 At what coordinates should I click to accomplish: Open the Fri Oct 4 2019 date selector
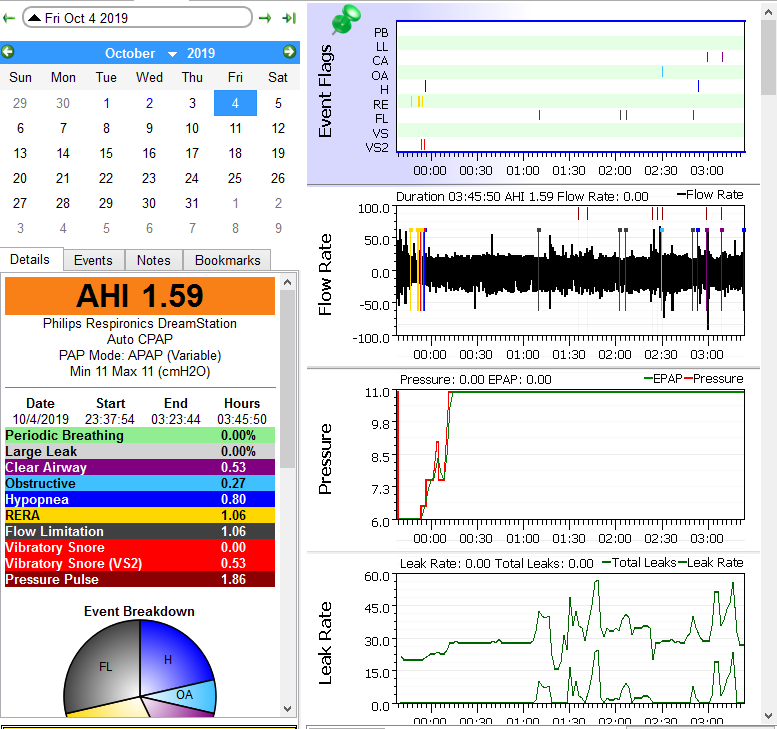[x=137, y=18]
